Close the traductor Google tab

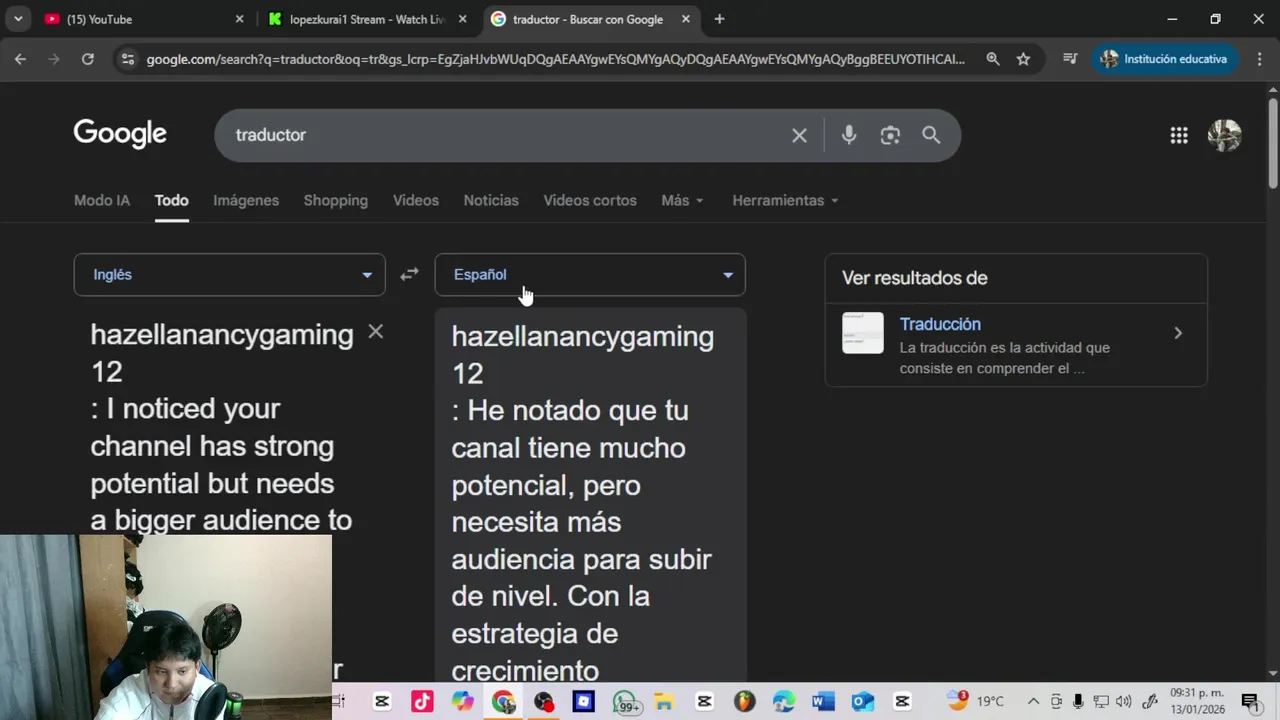[686, 19]
